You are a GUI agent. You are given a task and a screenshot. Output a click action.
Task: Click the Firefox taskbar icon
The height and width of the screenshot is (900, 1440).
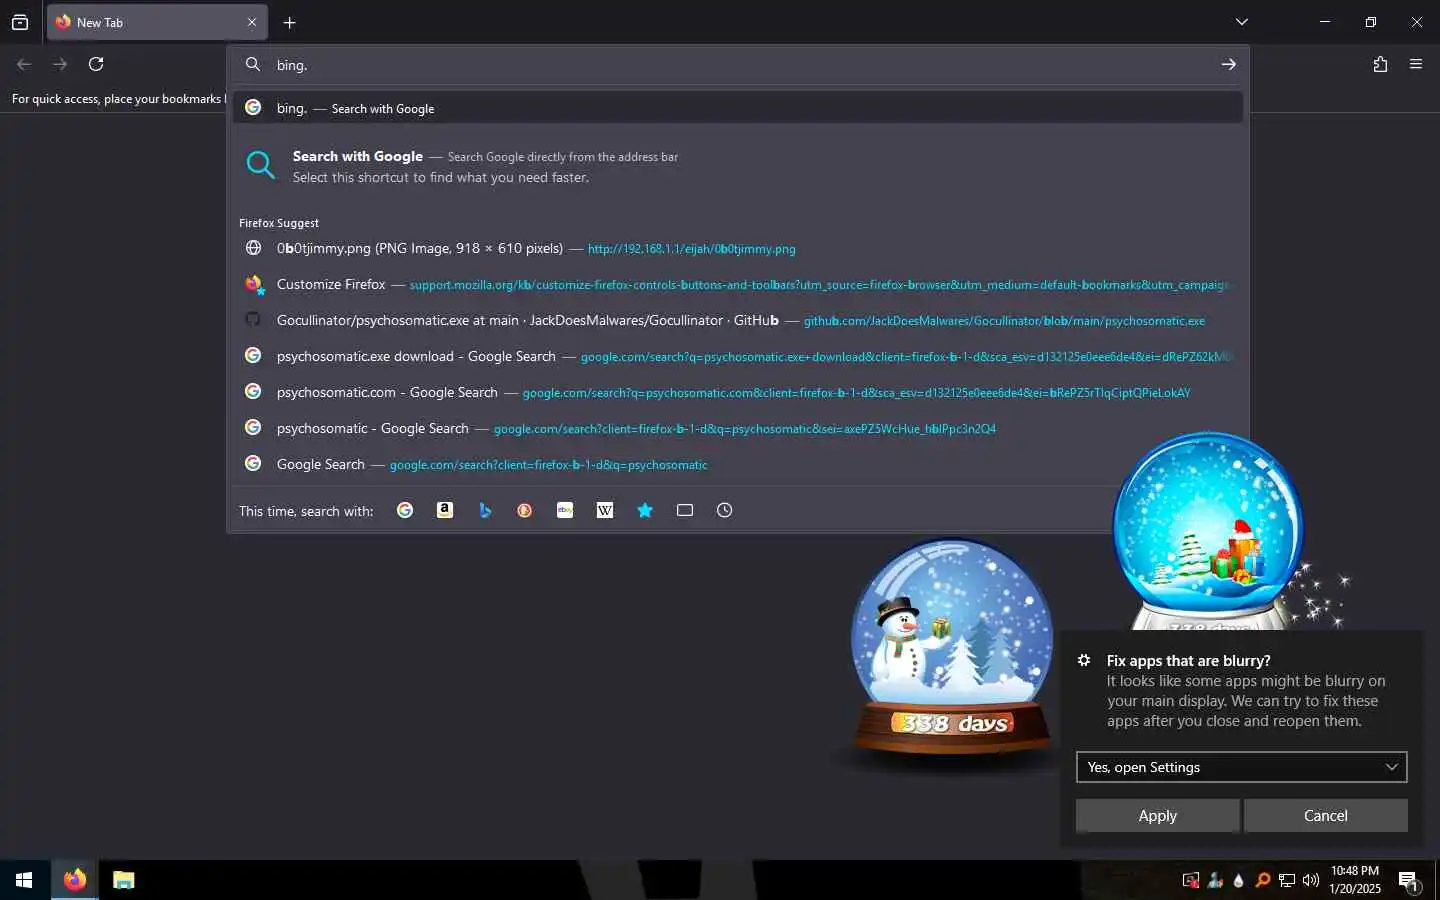(x=75, y=880)
